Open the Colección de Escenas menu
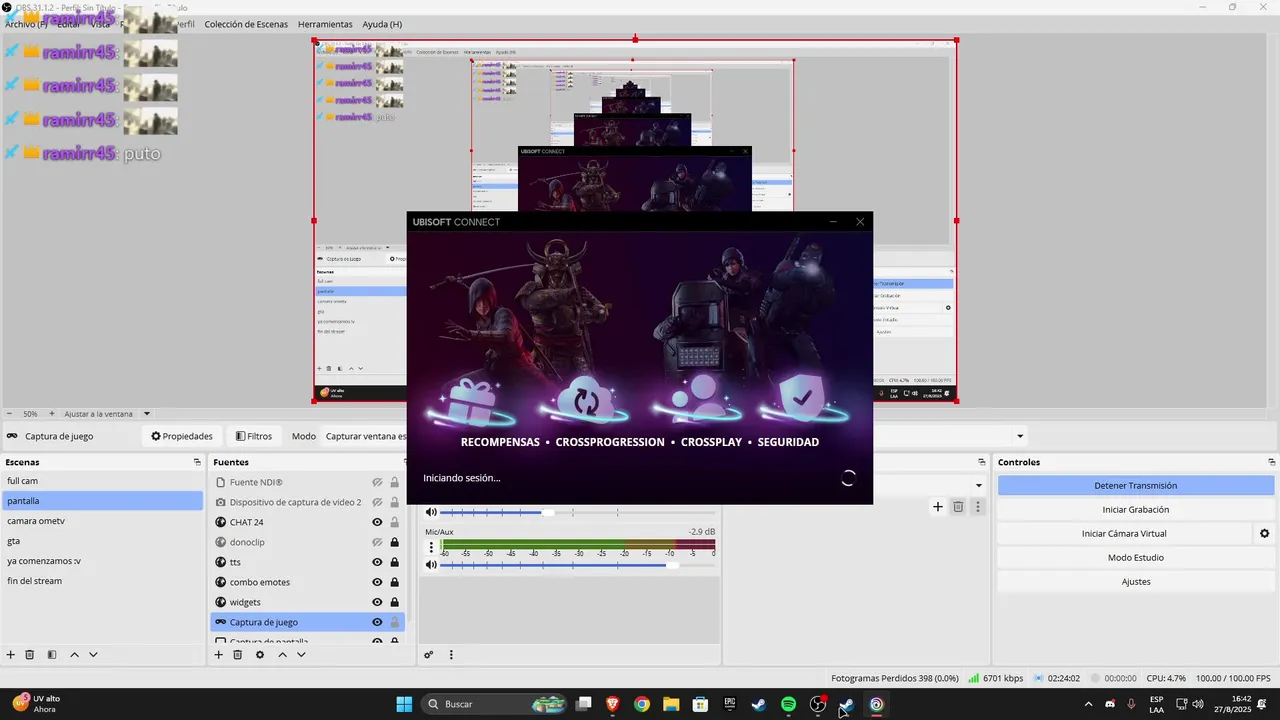This screenshot has height=720, width=1280. pos(246,24)
